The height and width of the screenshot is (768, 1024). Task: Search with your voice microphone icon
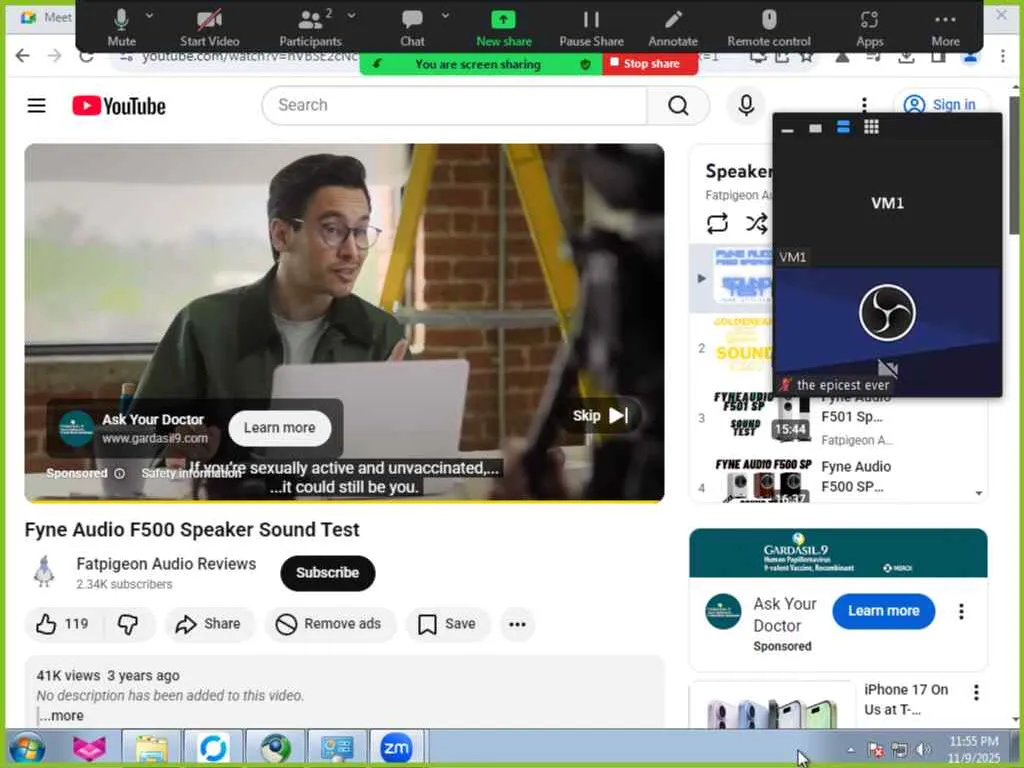[x=746, y=105]
